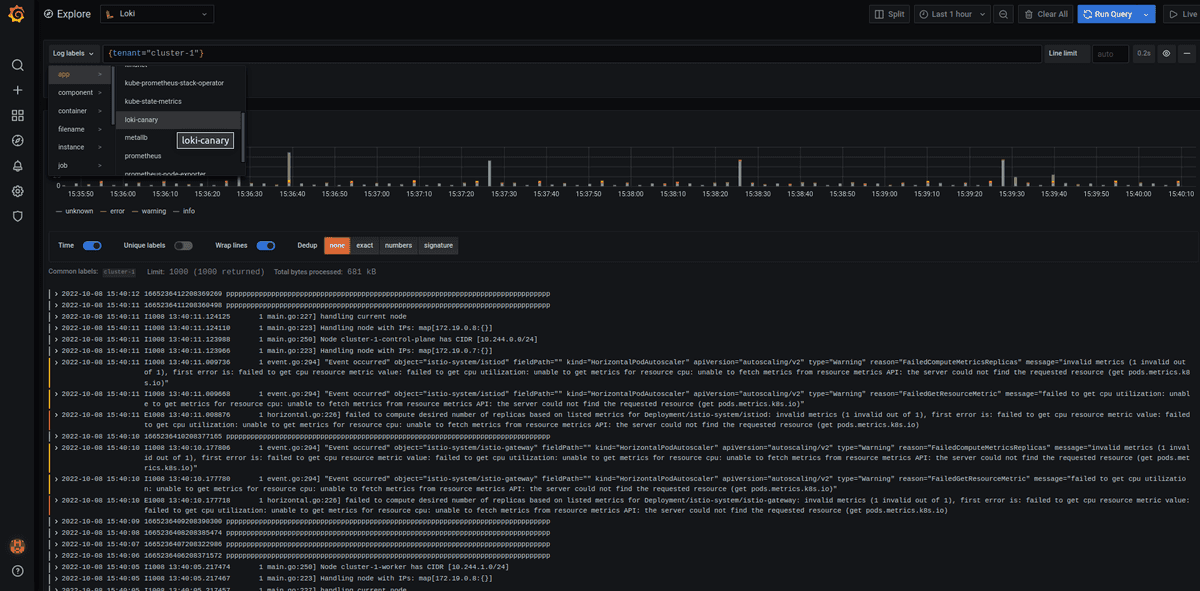Click the Search magnifier in sidebar
This screenshot has height=591, width=1200.
tap(17, 65)
